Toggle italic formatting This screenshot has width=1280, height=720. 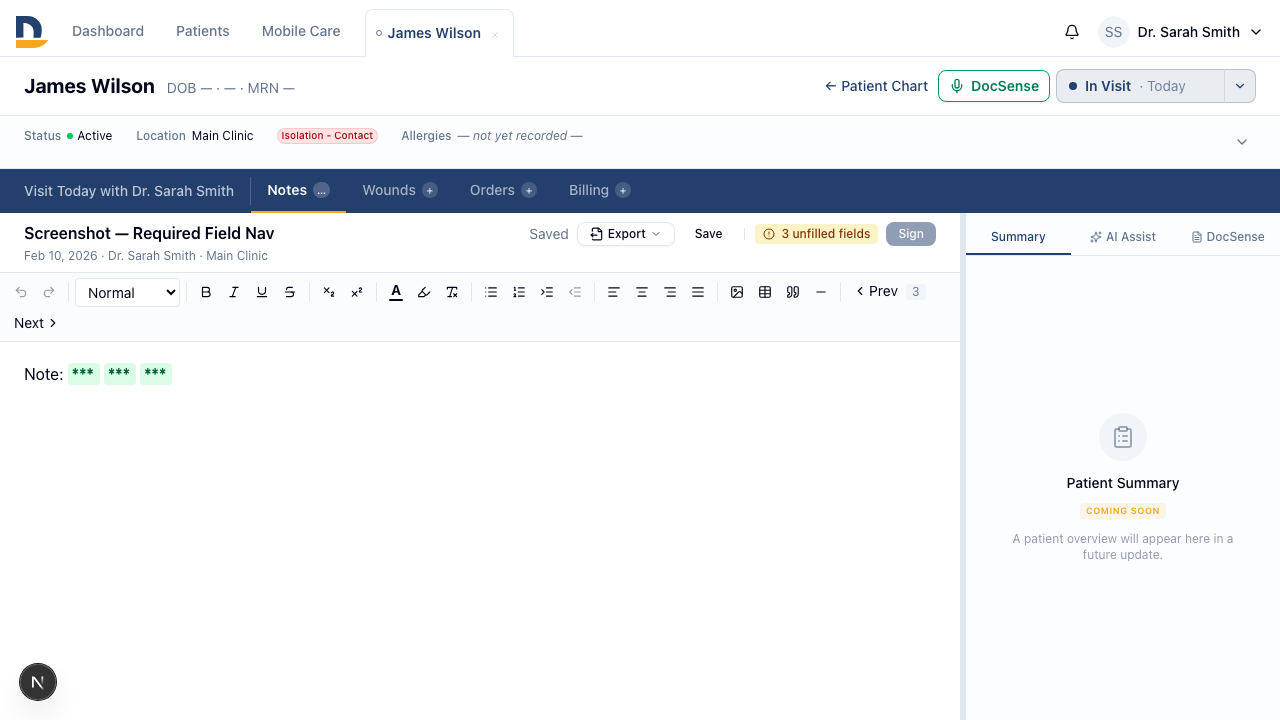click(234, 292)
